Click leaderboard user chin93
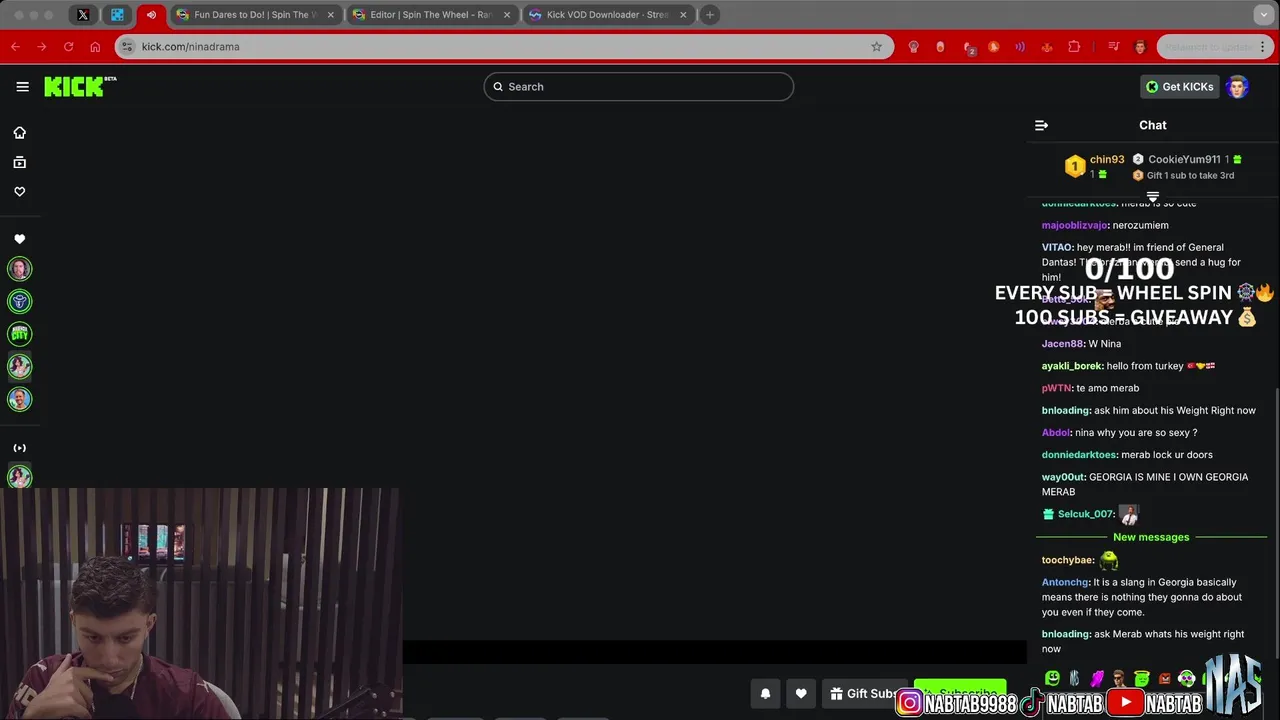The image size is (1280, 720). pos(1107,160)
